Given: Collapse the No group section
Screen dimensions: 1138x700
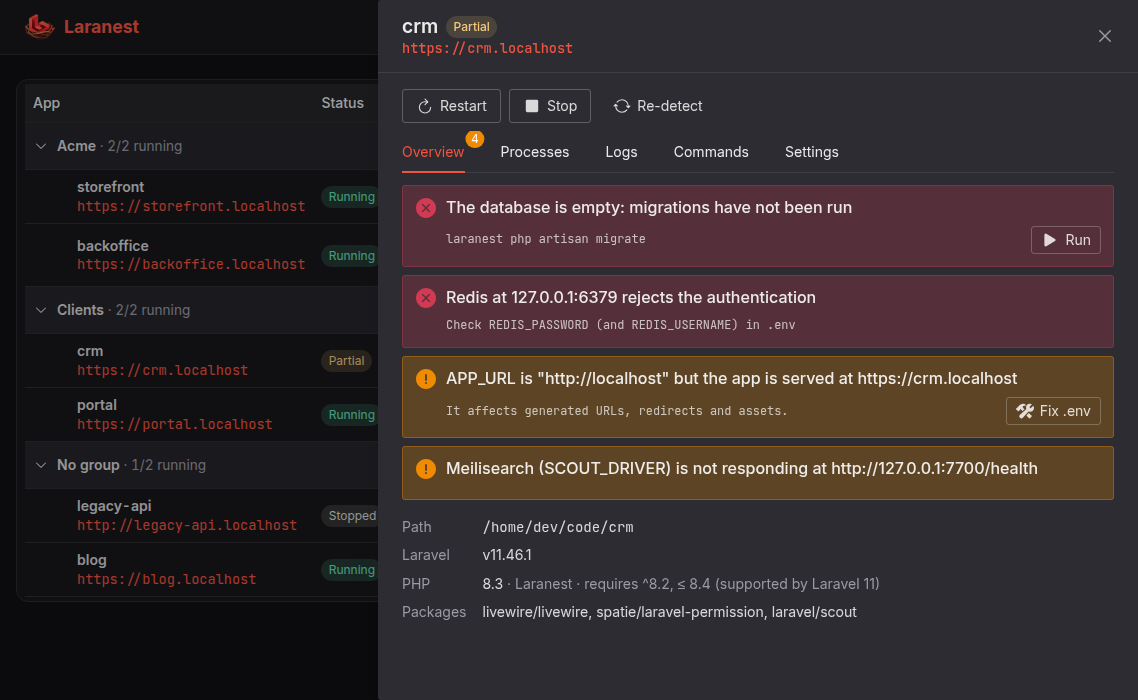Looking at the screenshot, I should (41, 465).
